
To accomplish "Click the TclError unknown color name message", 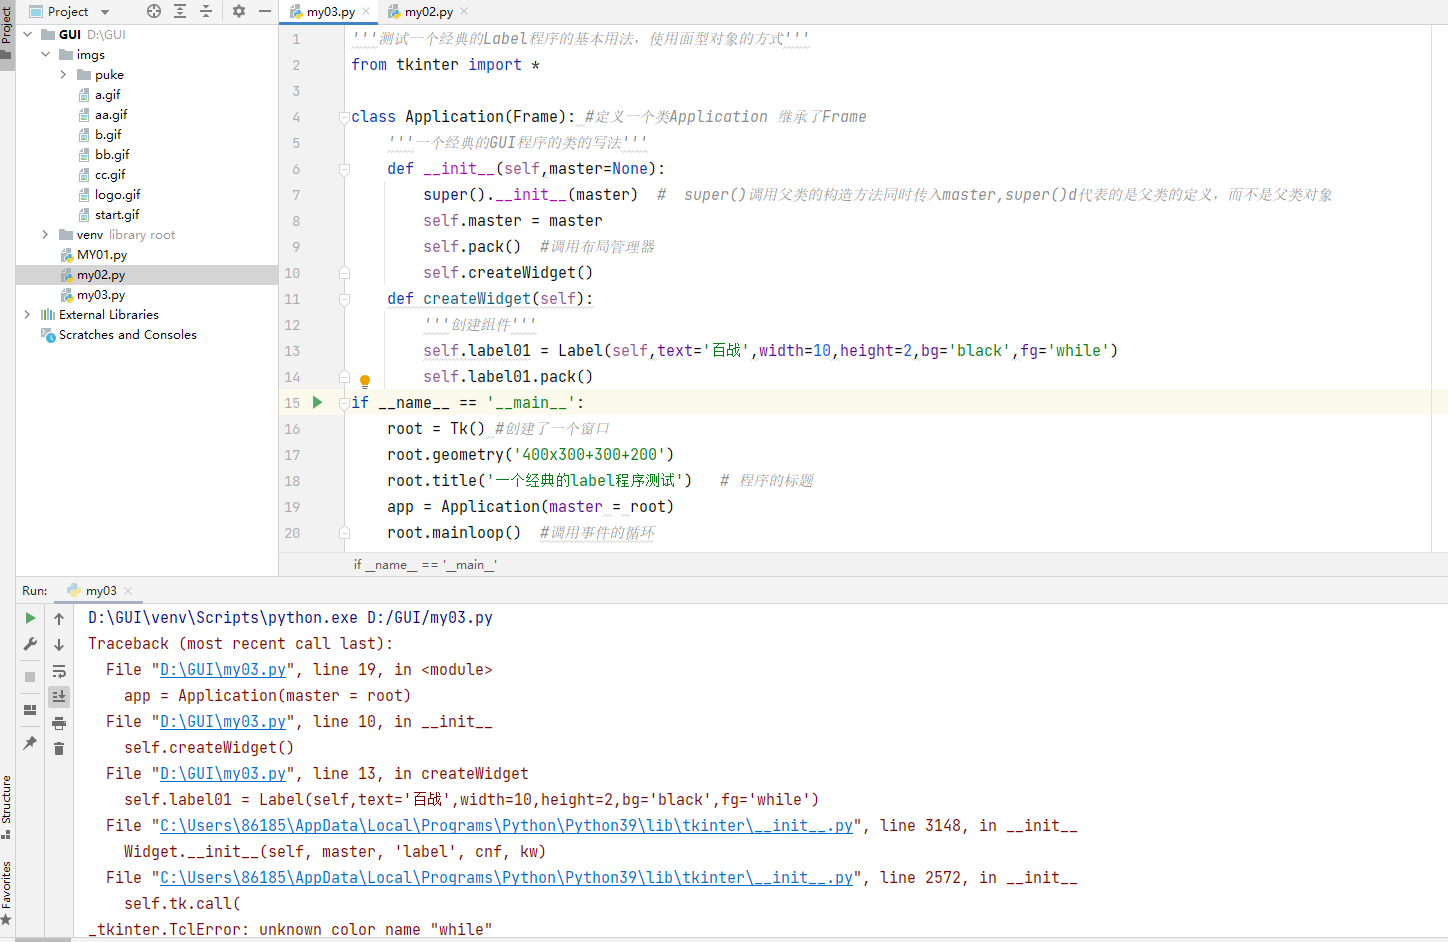I will tap(290, 929).
